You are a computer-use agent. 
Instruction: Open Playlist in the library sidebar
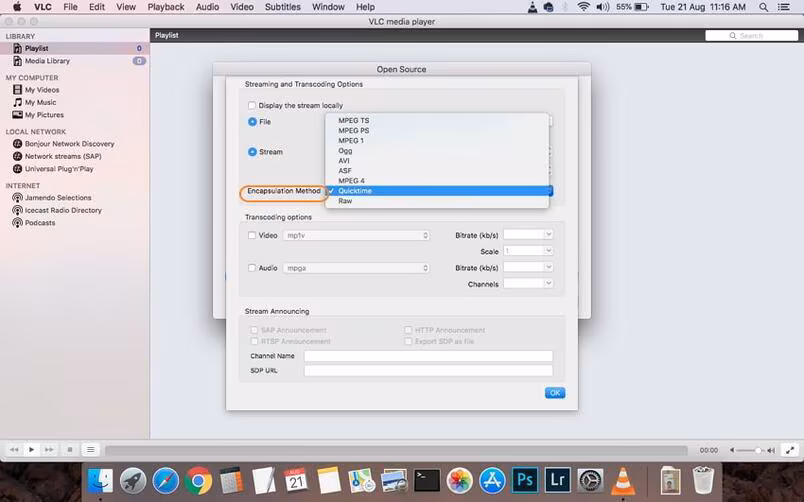[x=74, y=48]
